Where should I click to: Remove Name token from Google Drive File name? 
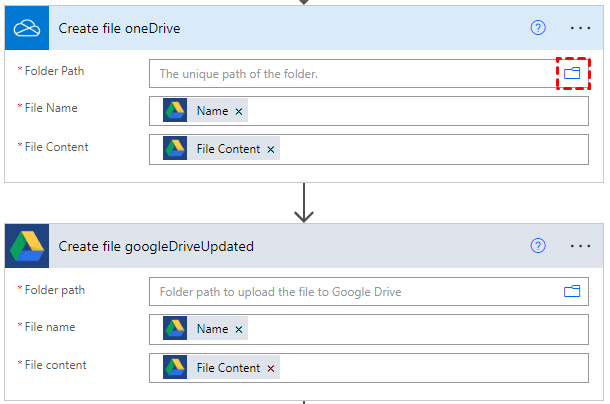pyautogui.click(x=239, y=329)
